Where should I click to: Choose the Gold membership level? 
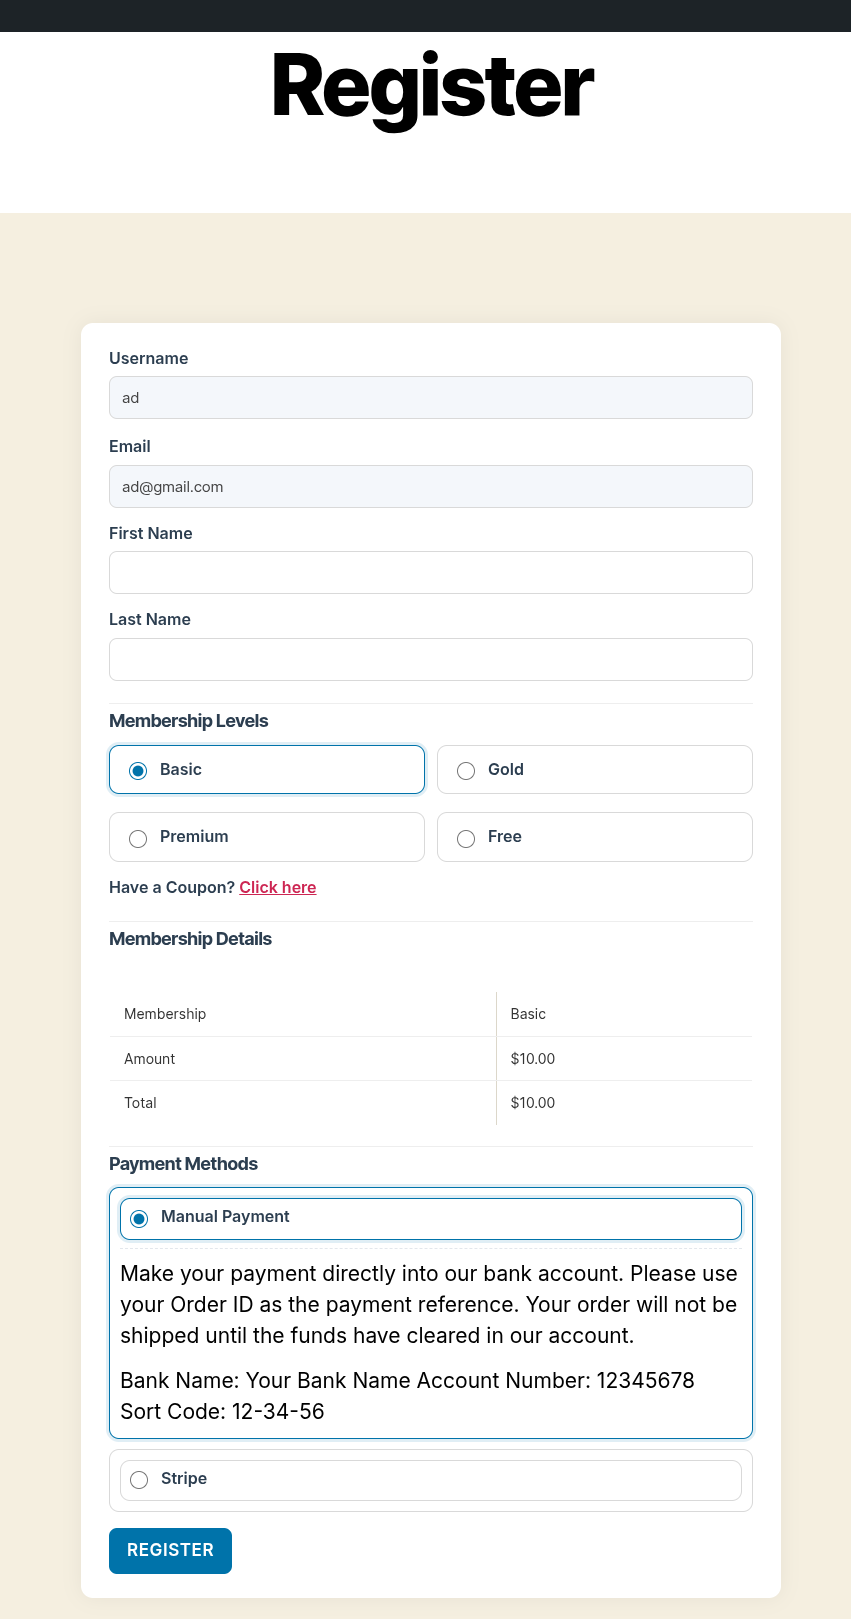(466, 770)
